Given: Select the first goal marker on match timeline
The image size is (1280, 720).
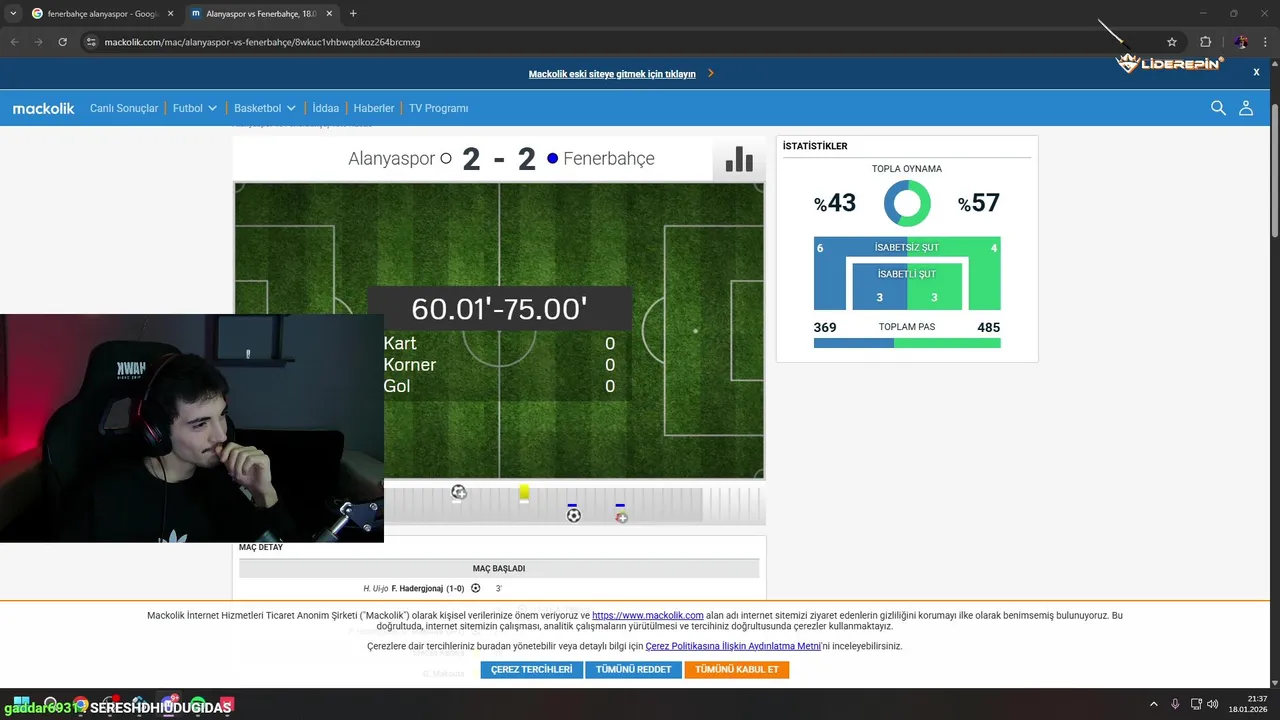Looking at the screenshot, I should [x=458, y=492].
